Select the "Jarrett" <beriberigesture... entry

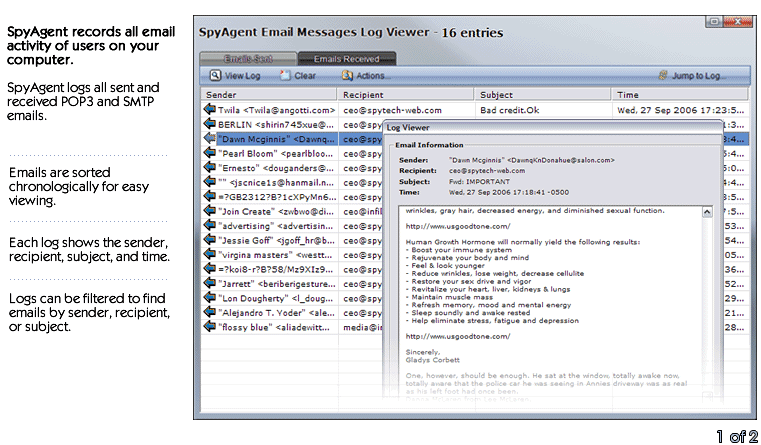[x=277, y=284]
